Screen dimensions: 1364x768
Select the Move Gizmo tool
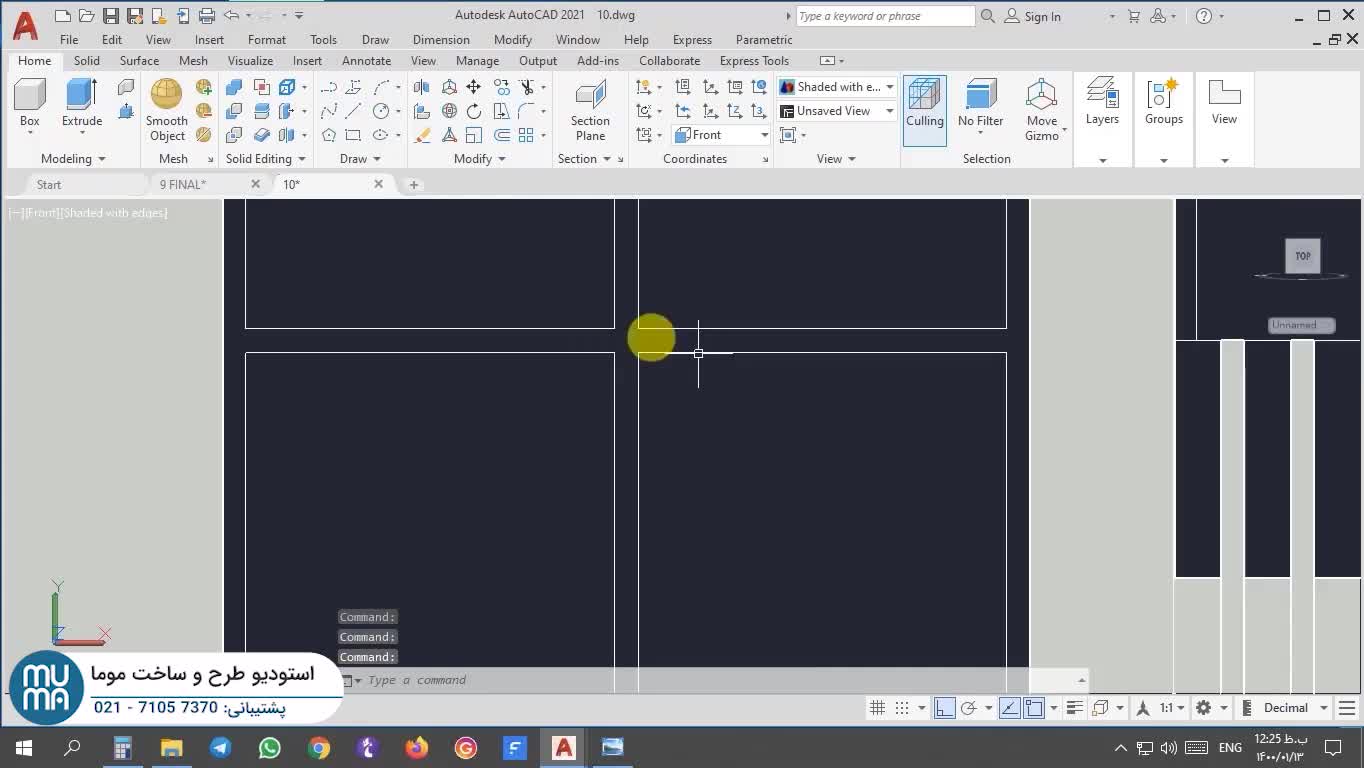click(1041, 110)
